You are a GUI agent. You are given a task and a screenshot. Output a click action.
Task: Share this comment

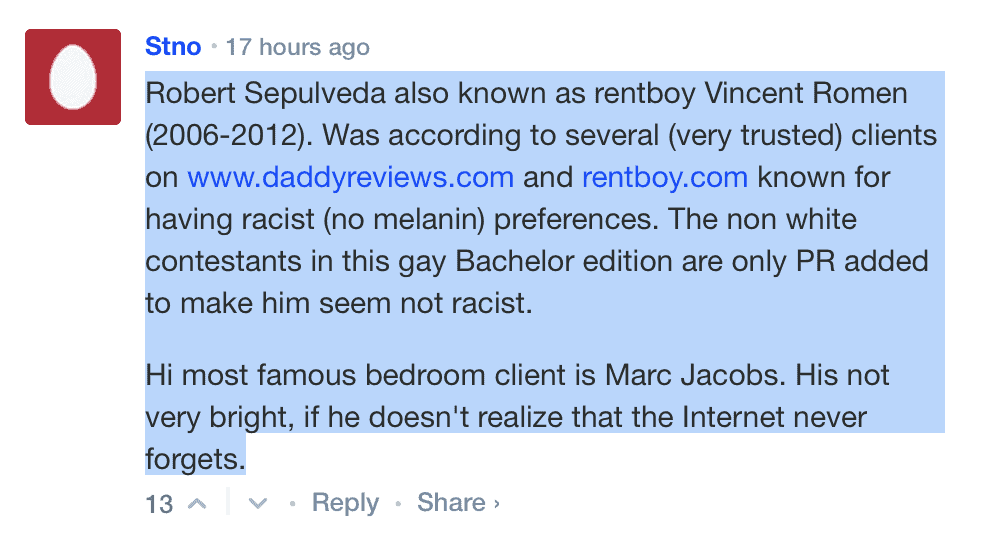point(451,503)
